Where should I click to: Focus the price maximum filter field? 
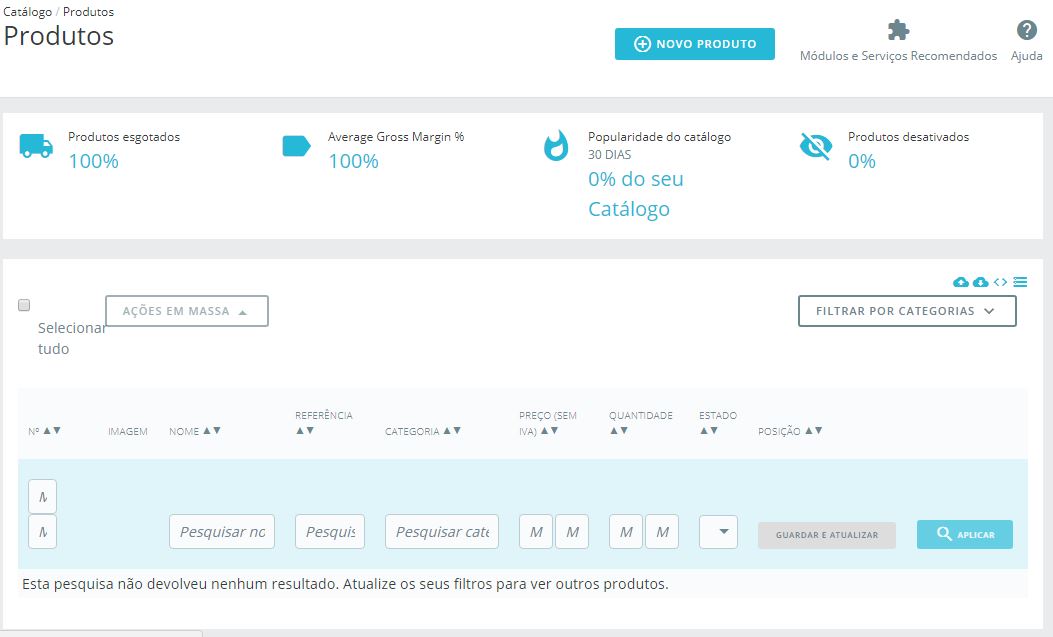[x=572, y=532]
